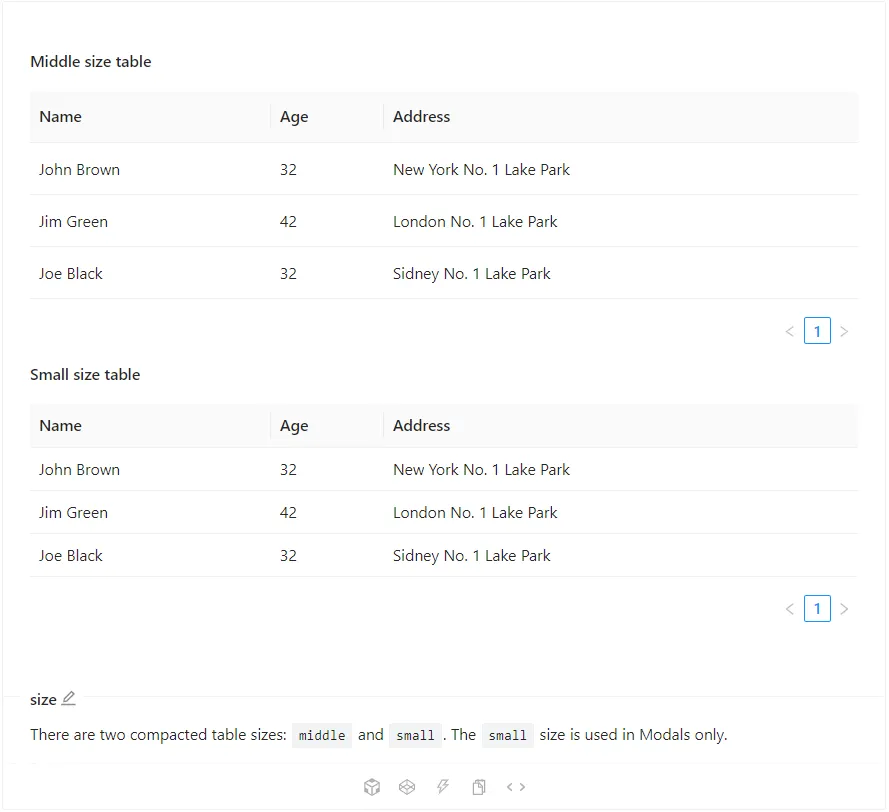This screenshot has width=889, height=812.
Task: Show source code with angle brackets icon
Action: pyautogui.click(x=516, y=787)
